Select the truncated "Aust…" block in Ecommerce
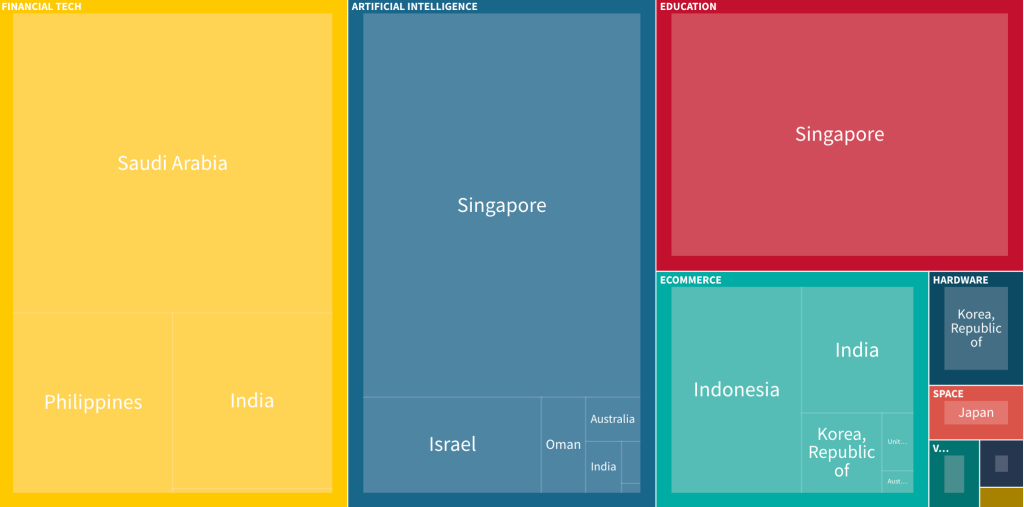 [897, 482]
